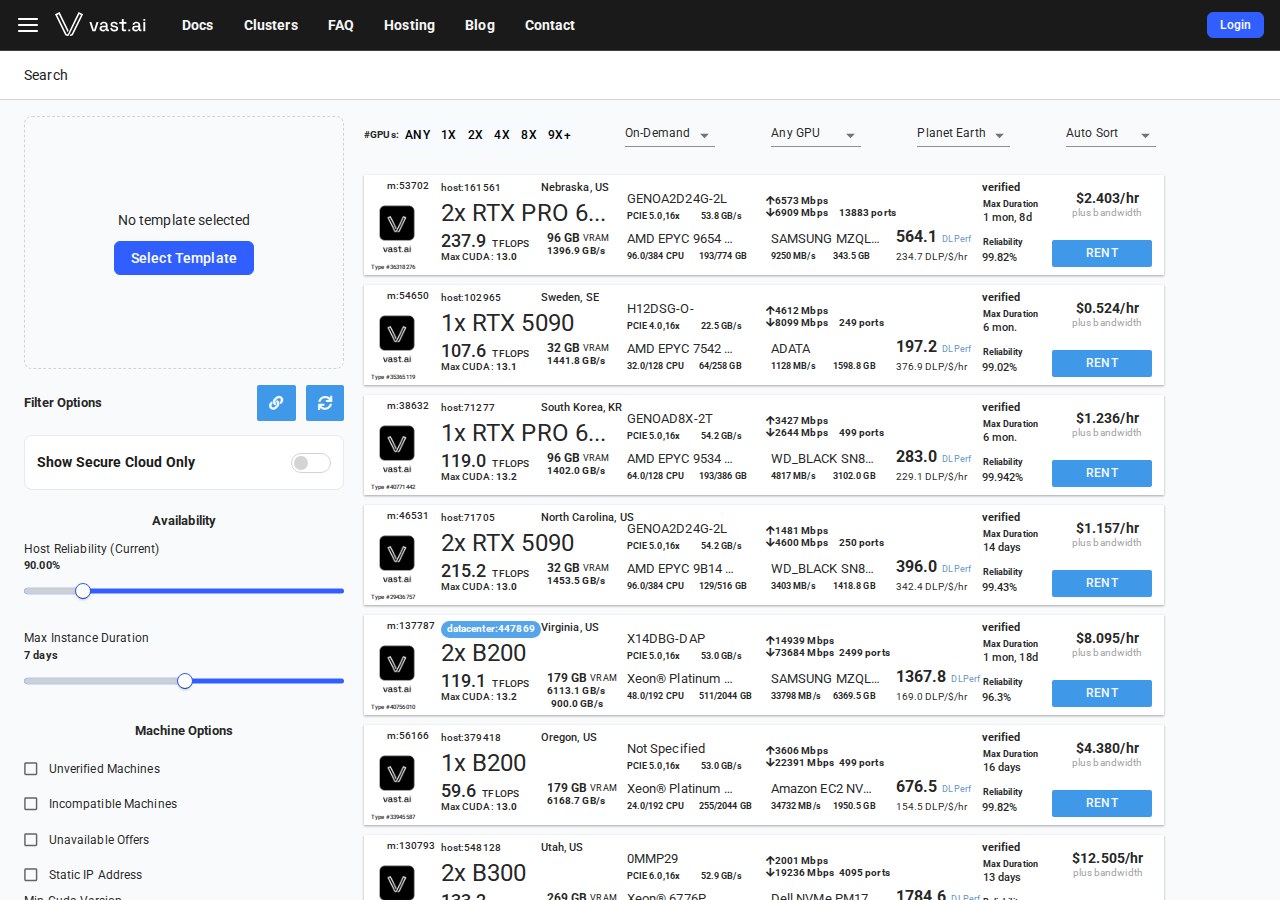Click host:161561 label
This screenshot has width=1280, height=900.
(471, 188)
